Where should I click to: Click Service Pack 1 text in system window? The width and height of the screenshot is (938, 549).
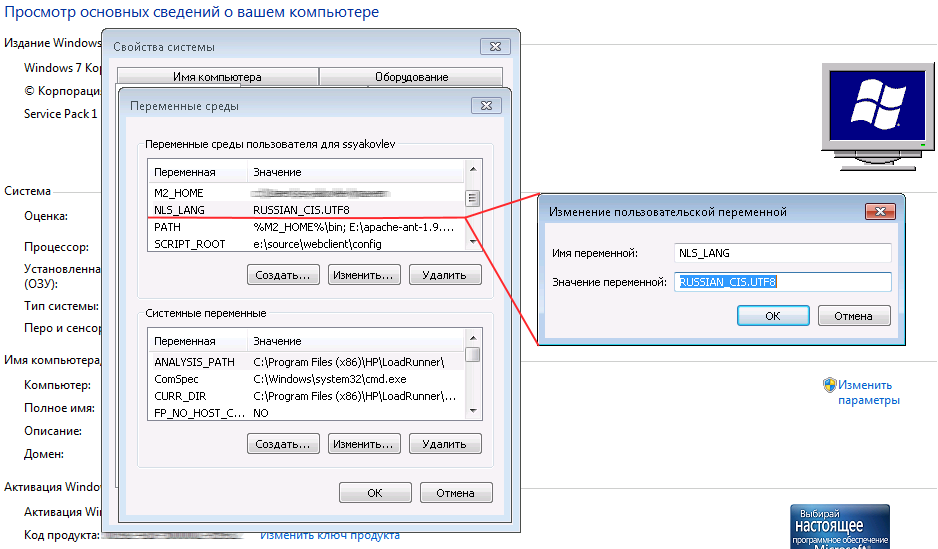(60, 114)
